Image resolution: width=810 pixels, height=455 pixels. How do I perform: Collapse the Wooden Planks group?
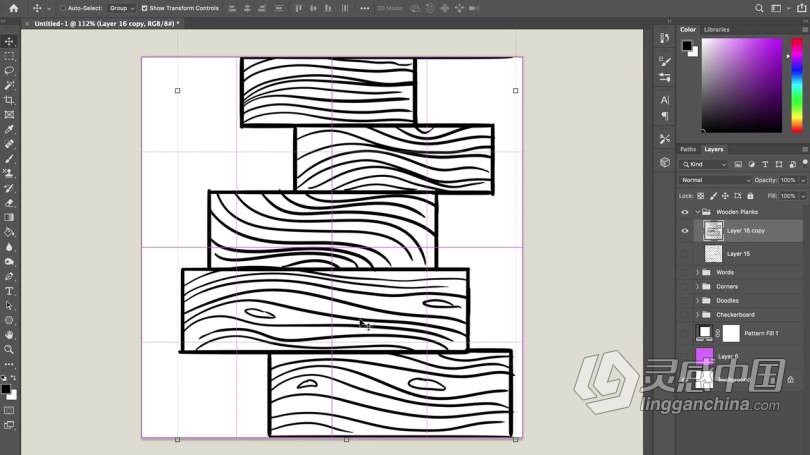697,212
